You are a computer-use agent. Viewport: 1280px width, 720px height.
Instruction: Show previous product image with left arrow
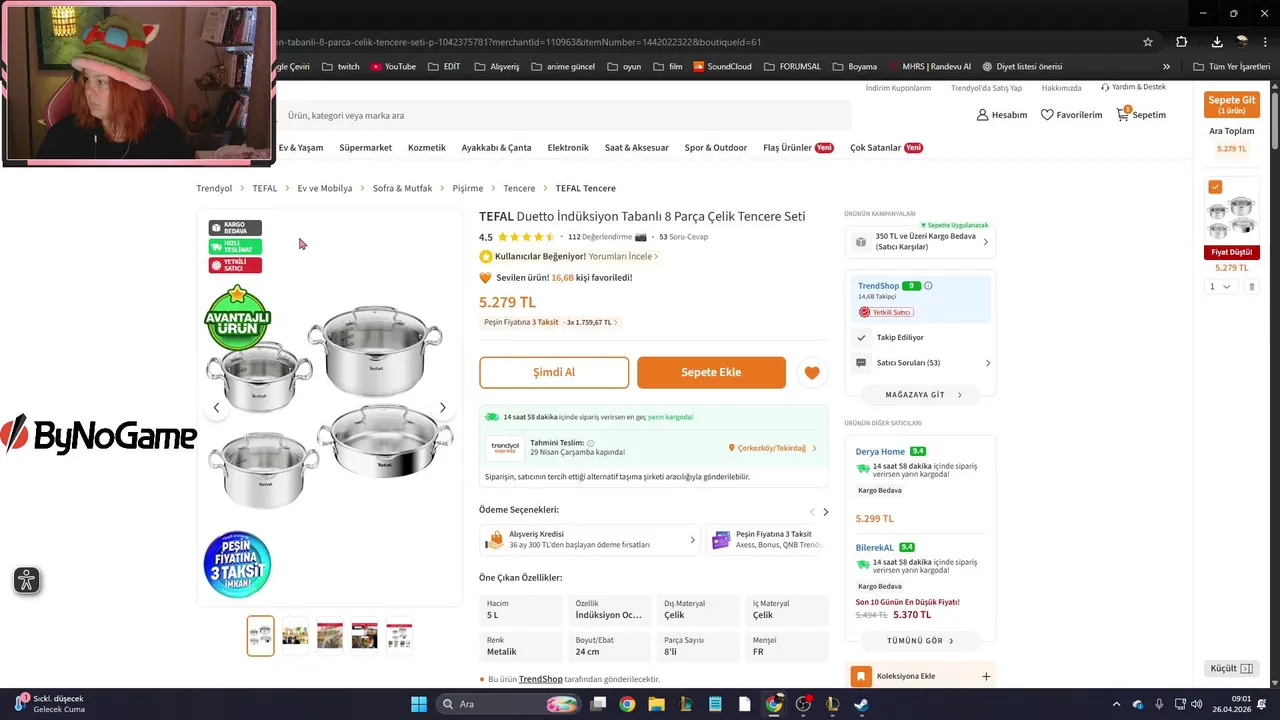tap(216, 408)
